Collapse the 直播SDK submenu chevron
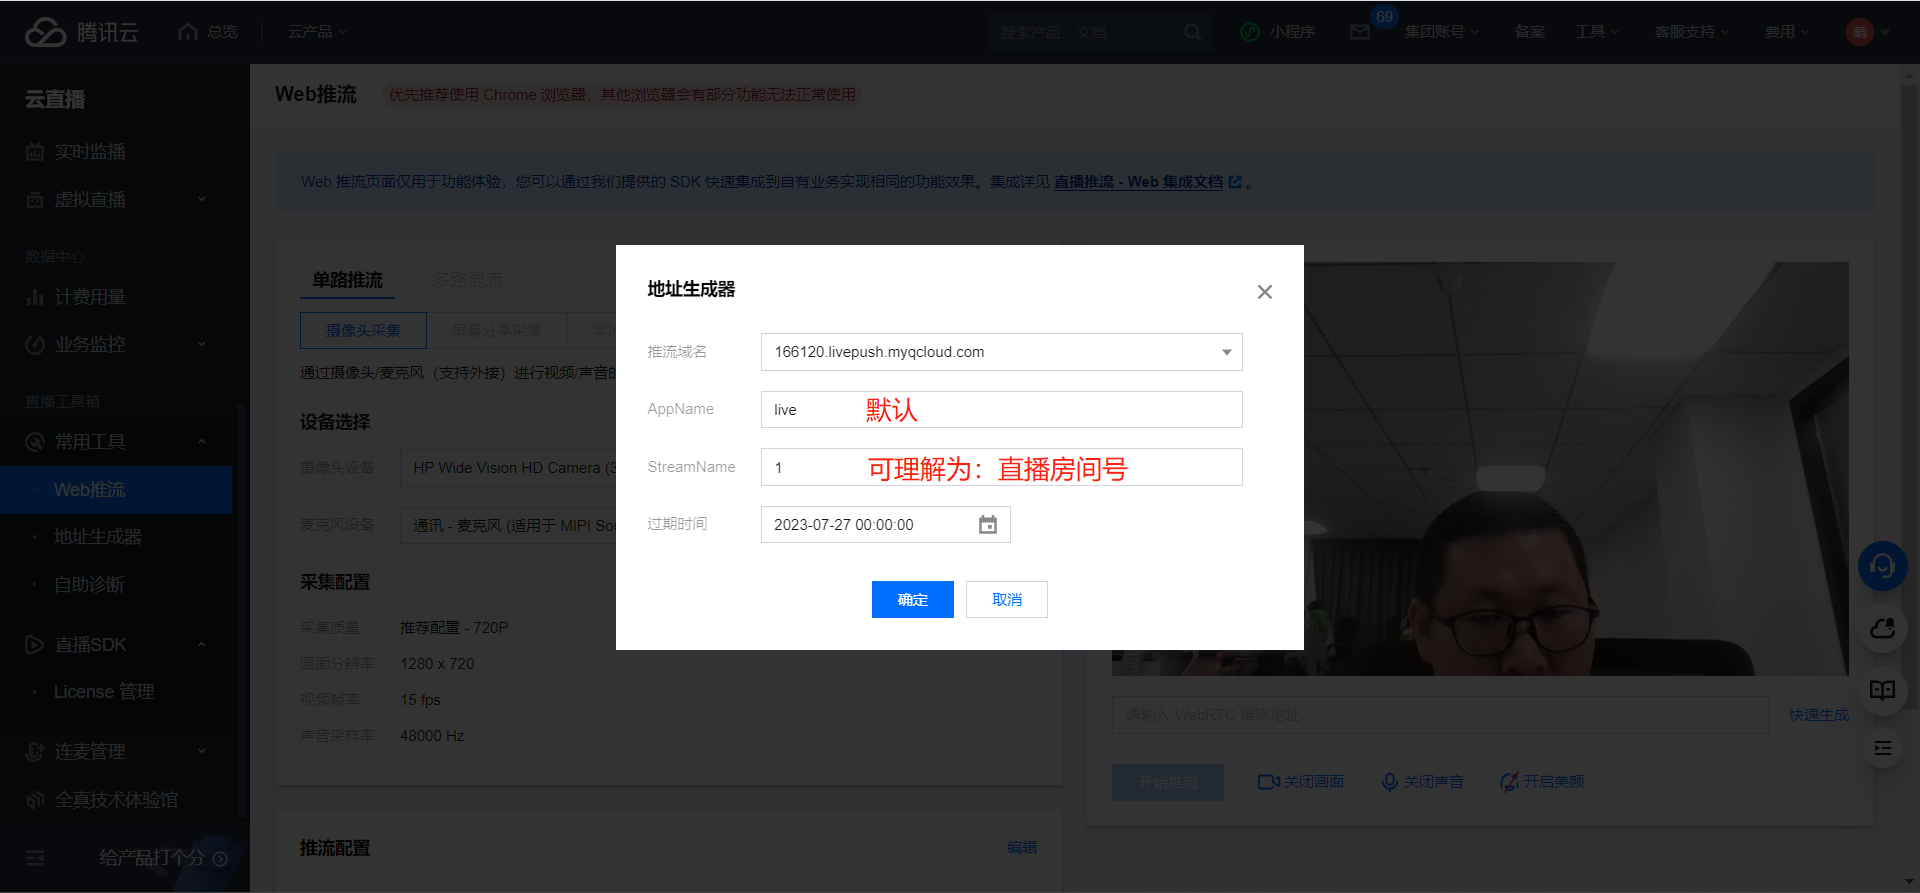Image resolution: width=1920 pixels, height=893 pixels. point(202,645)
